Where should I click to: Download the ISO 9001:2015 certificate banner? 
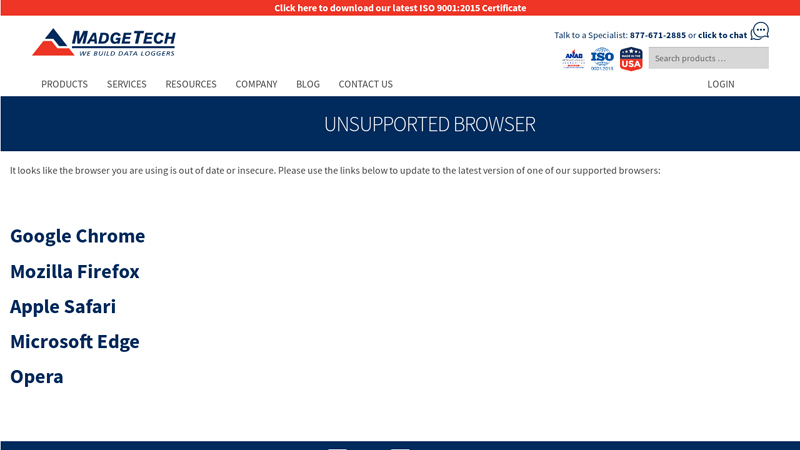pos(400,8)
